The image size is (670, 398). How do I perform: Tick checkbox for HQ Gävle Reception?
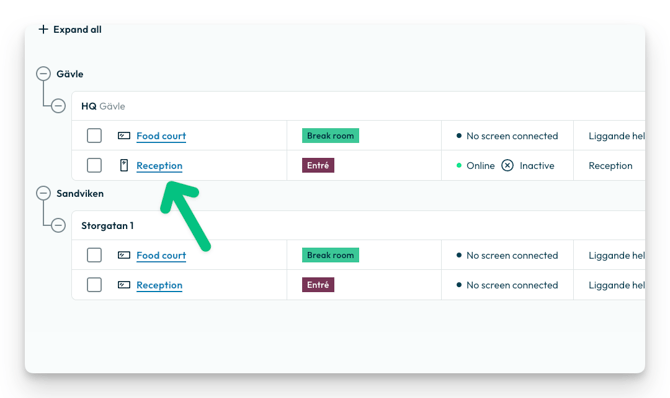click(x=94, y=165)
